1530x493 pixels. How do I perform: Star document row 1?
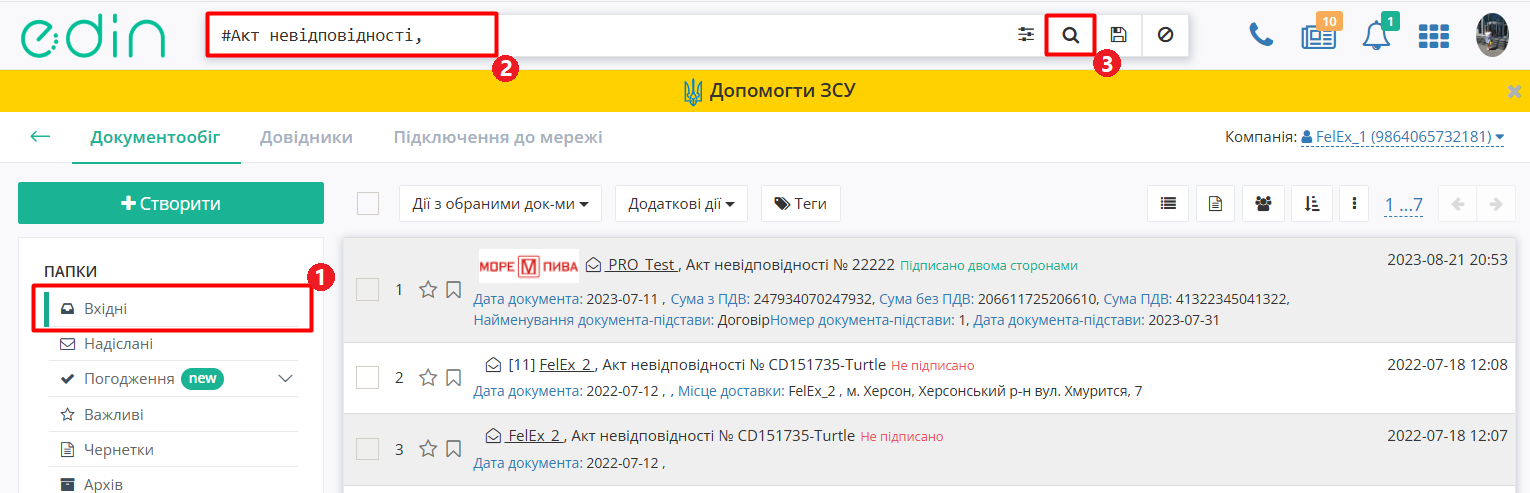(428, 290)
